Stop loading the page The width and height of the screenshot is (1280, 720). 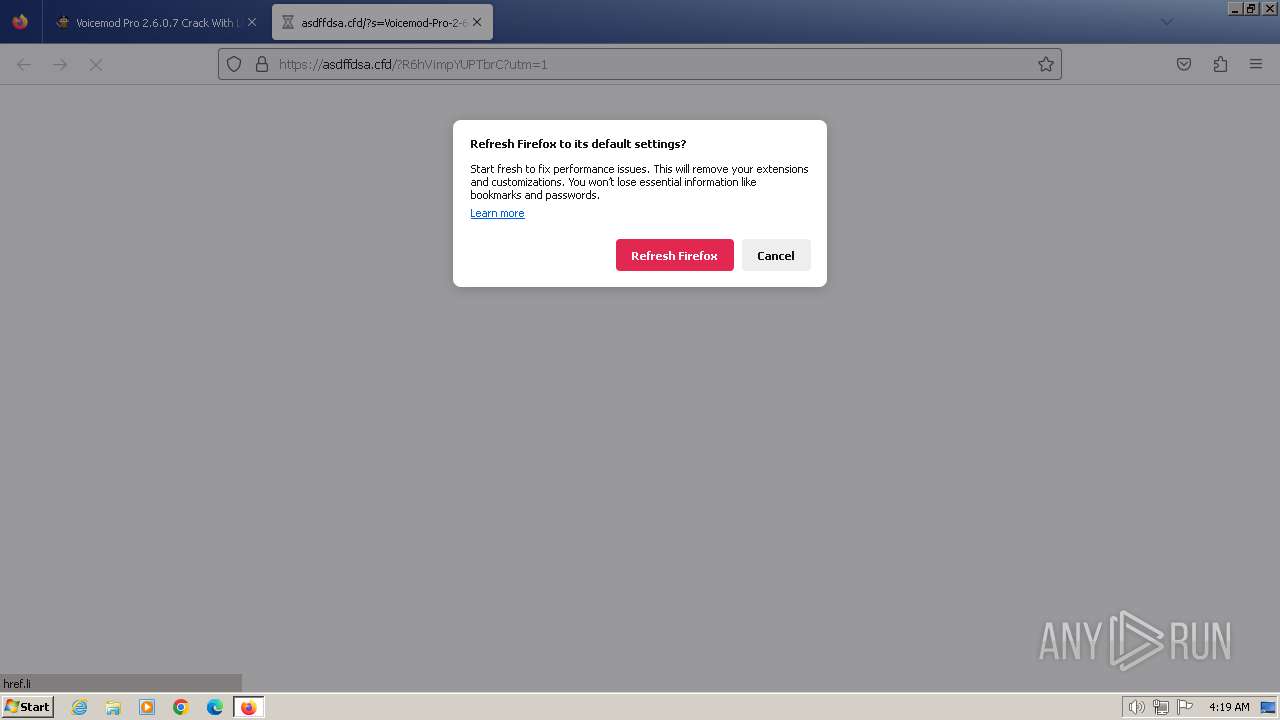click(96, 64)
